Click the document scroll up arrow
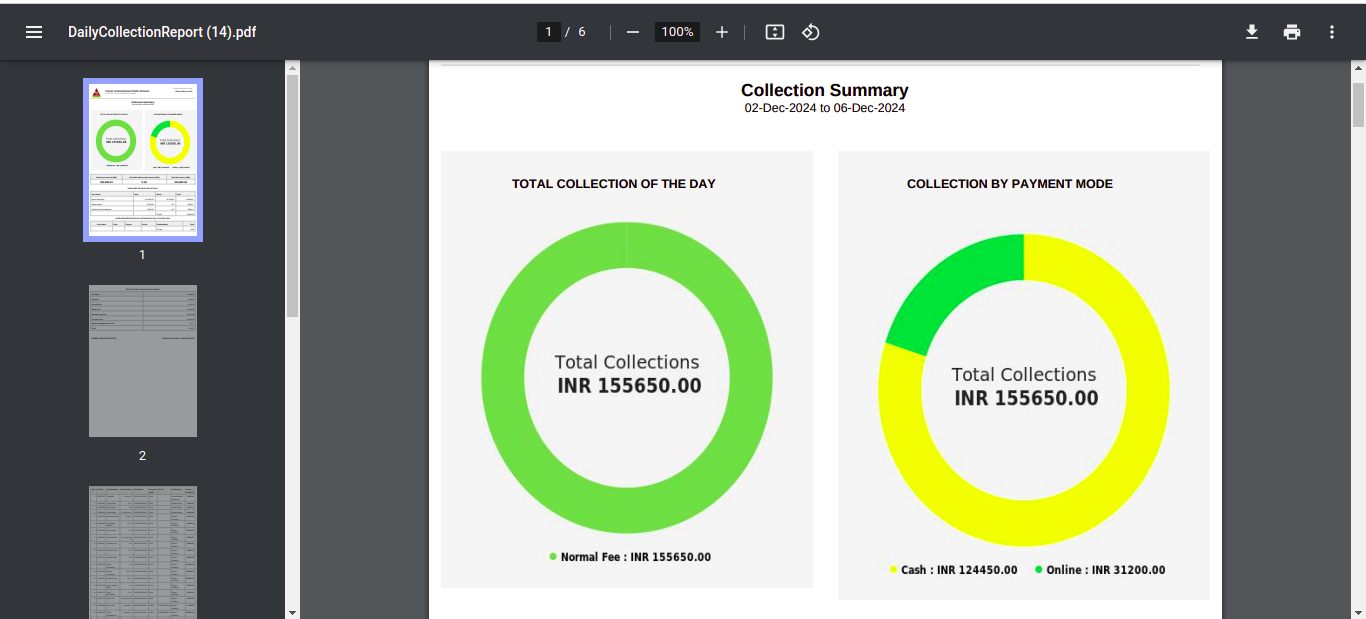This screenshot has height=619, width=1366. click(x=1358, y=69)
